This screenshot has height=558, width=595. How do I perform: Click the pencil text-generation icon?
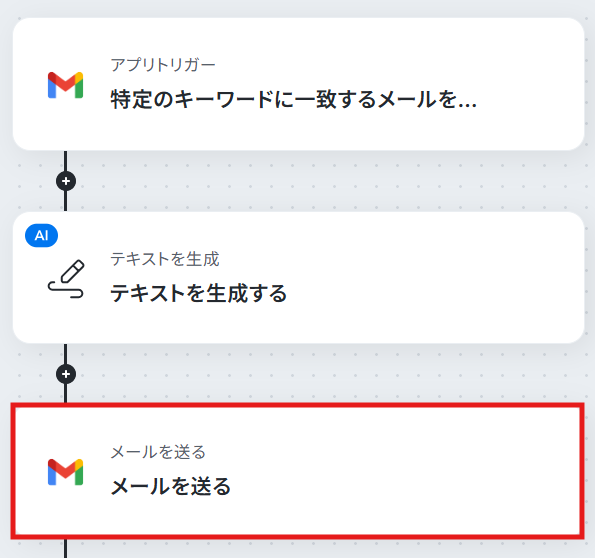pyautogui.click(x=66, y=279)
